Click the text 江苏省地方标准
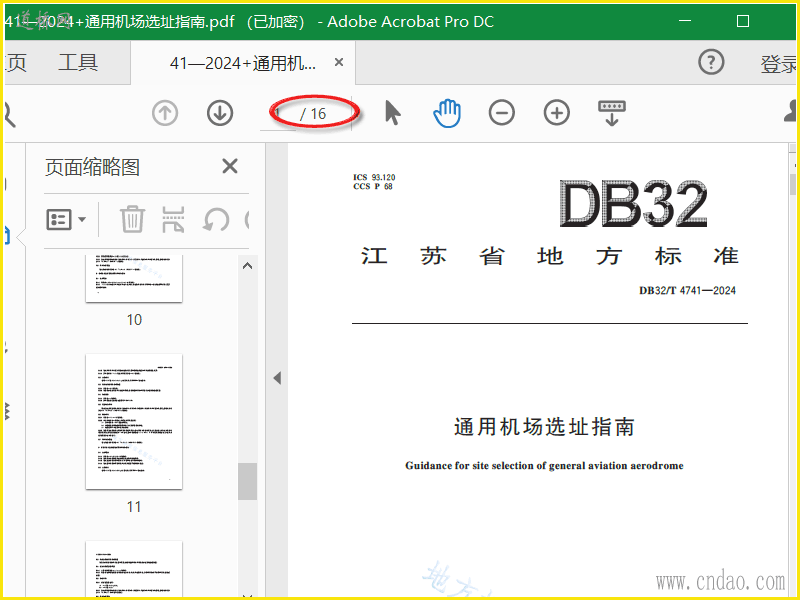The height and width of the screenshot is (600, 800). click(550, 256)
